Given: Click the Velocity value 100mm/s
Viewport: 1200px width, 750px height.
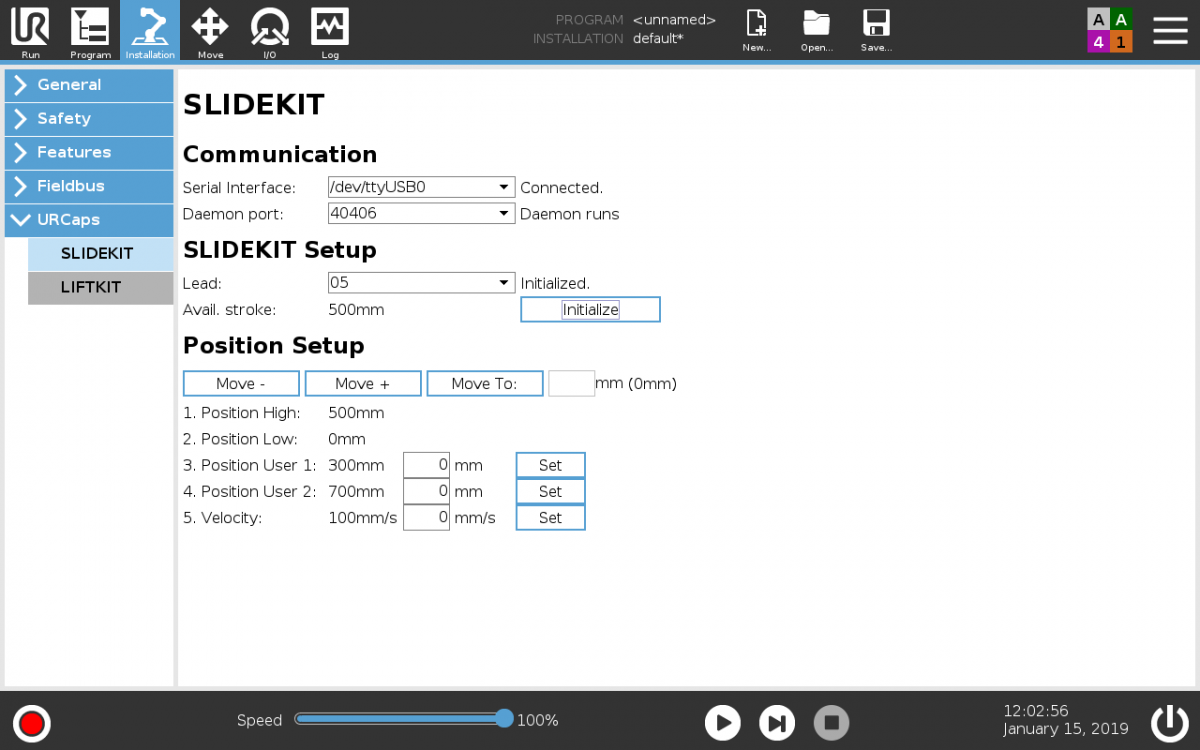Looking at the screenshot, I should tap(363, 518).
